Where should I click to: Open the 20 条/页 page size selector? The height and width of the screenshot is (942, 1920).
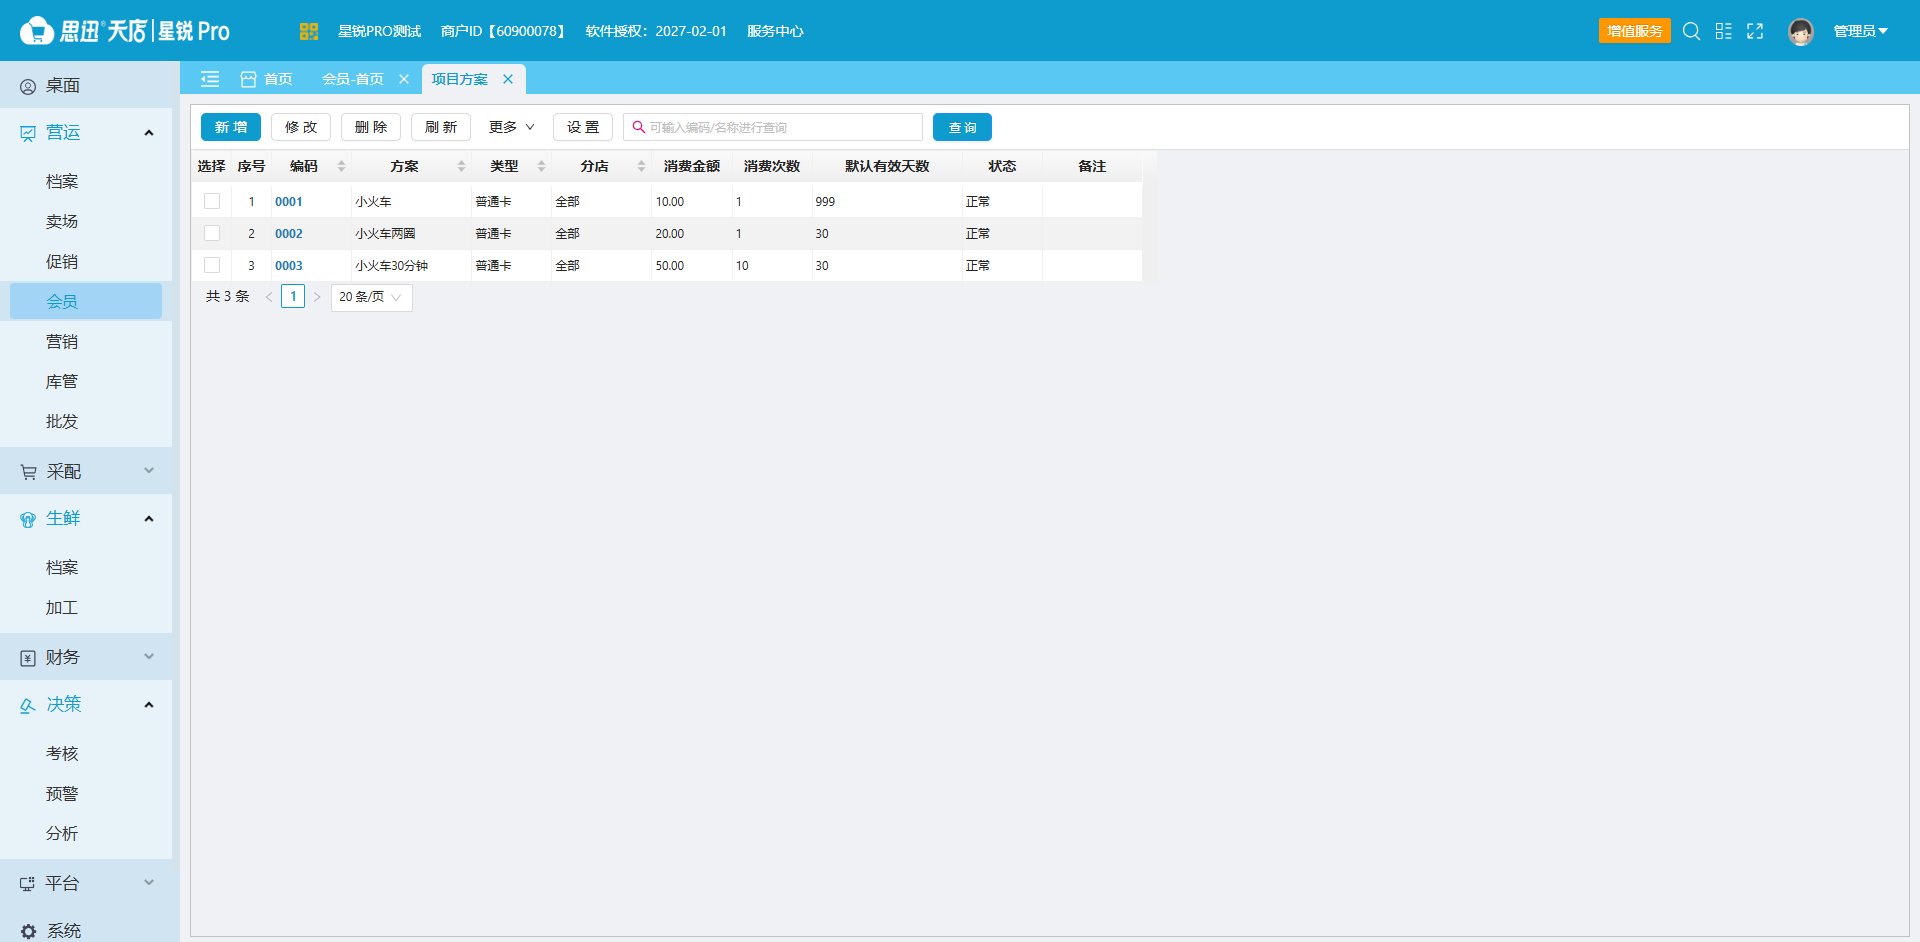tap(371, 297)
